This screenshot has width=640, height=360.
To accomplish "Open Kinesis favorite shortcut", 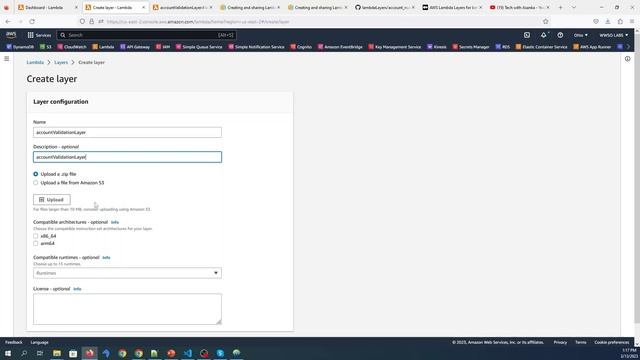I will point(437,47).
